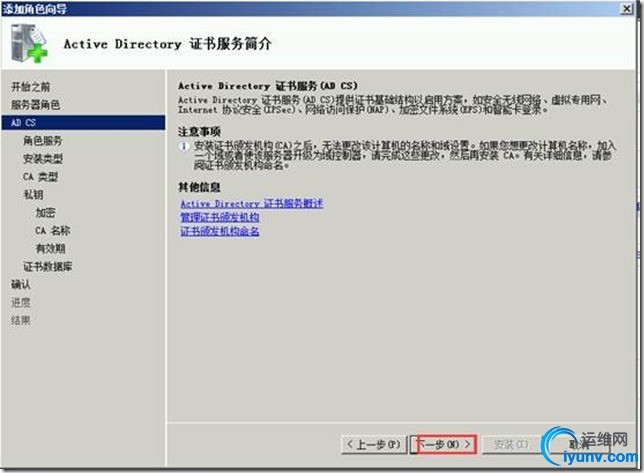Click the 结果 step label
The image size is (644, 473).
(x=21, y=321)
